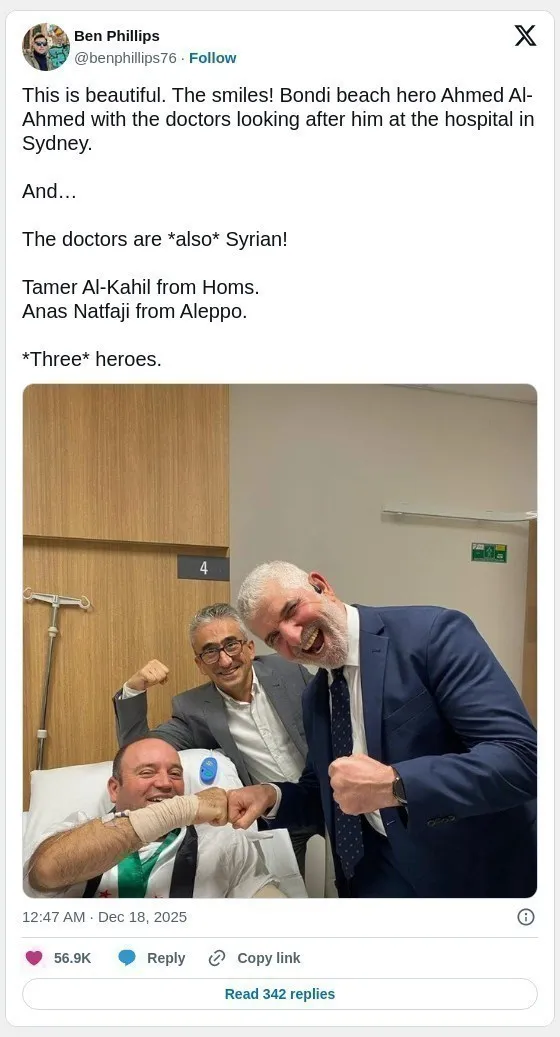The image size is (560, 1037).
Task: Open the Ben Phillips display name
Action: click(116, 36)
